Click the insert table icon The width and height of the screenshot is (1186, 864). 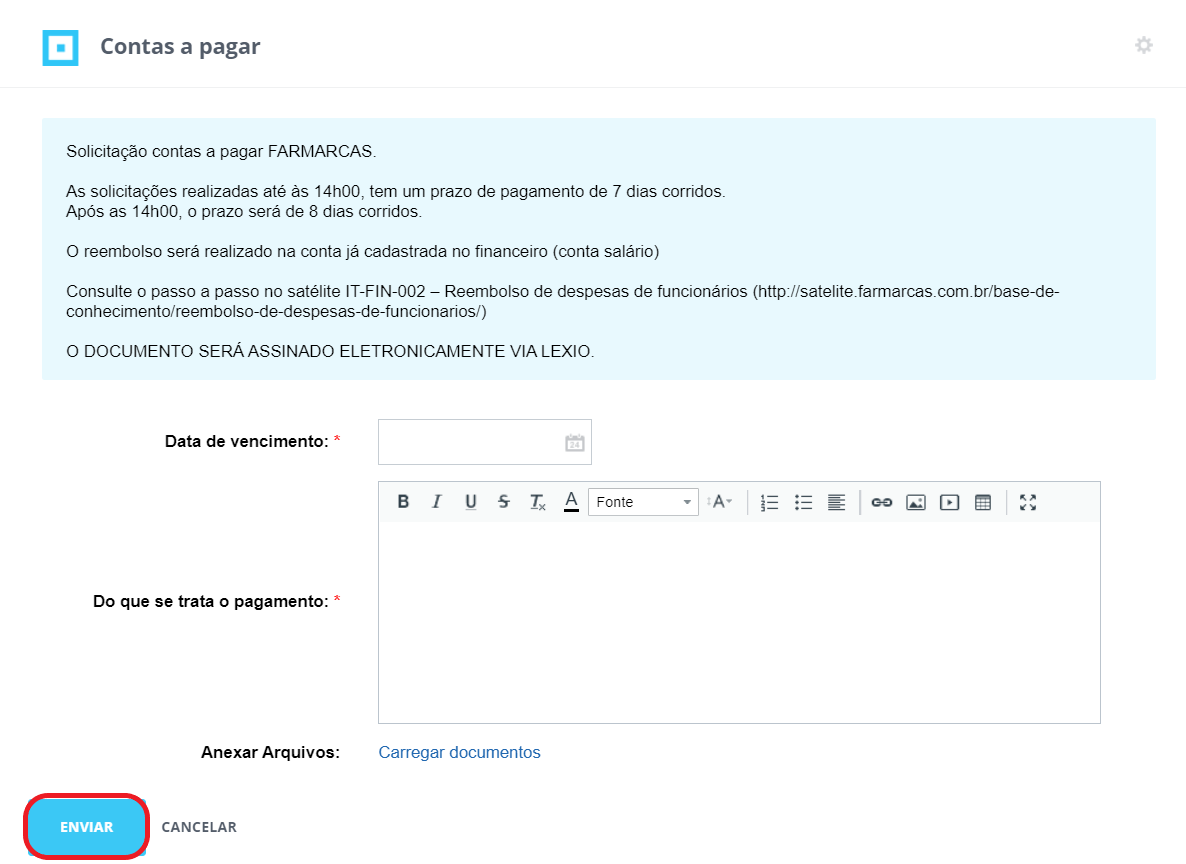983,502
